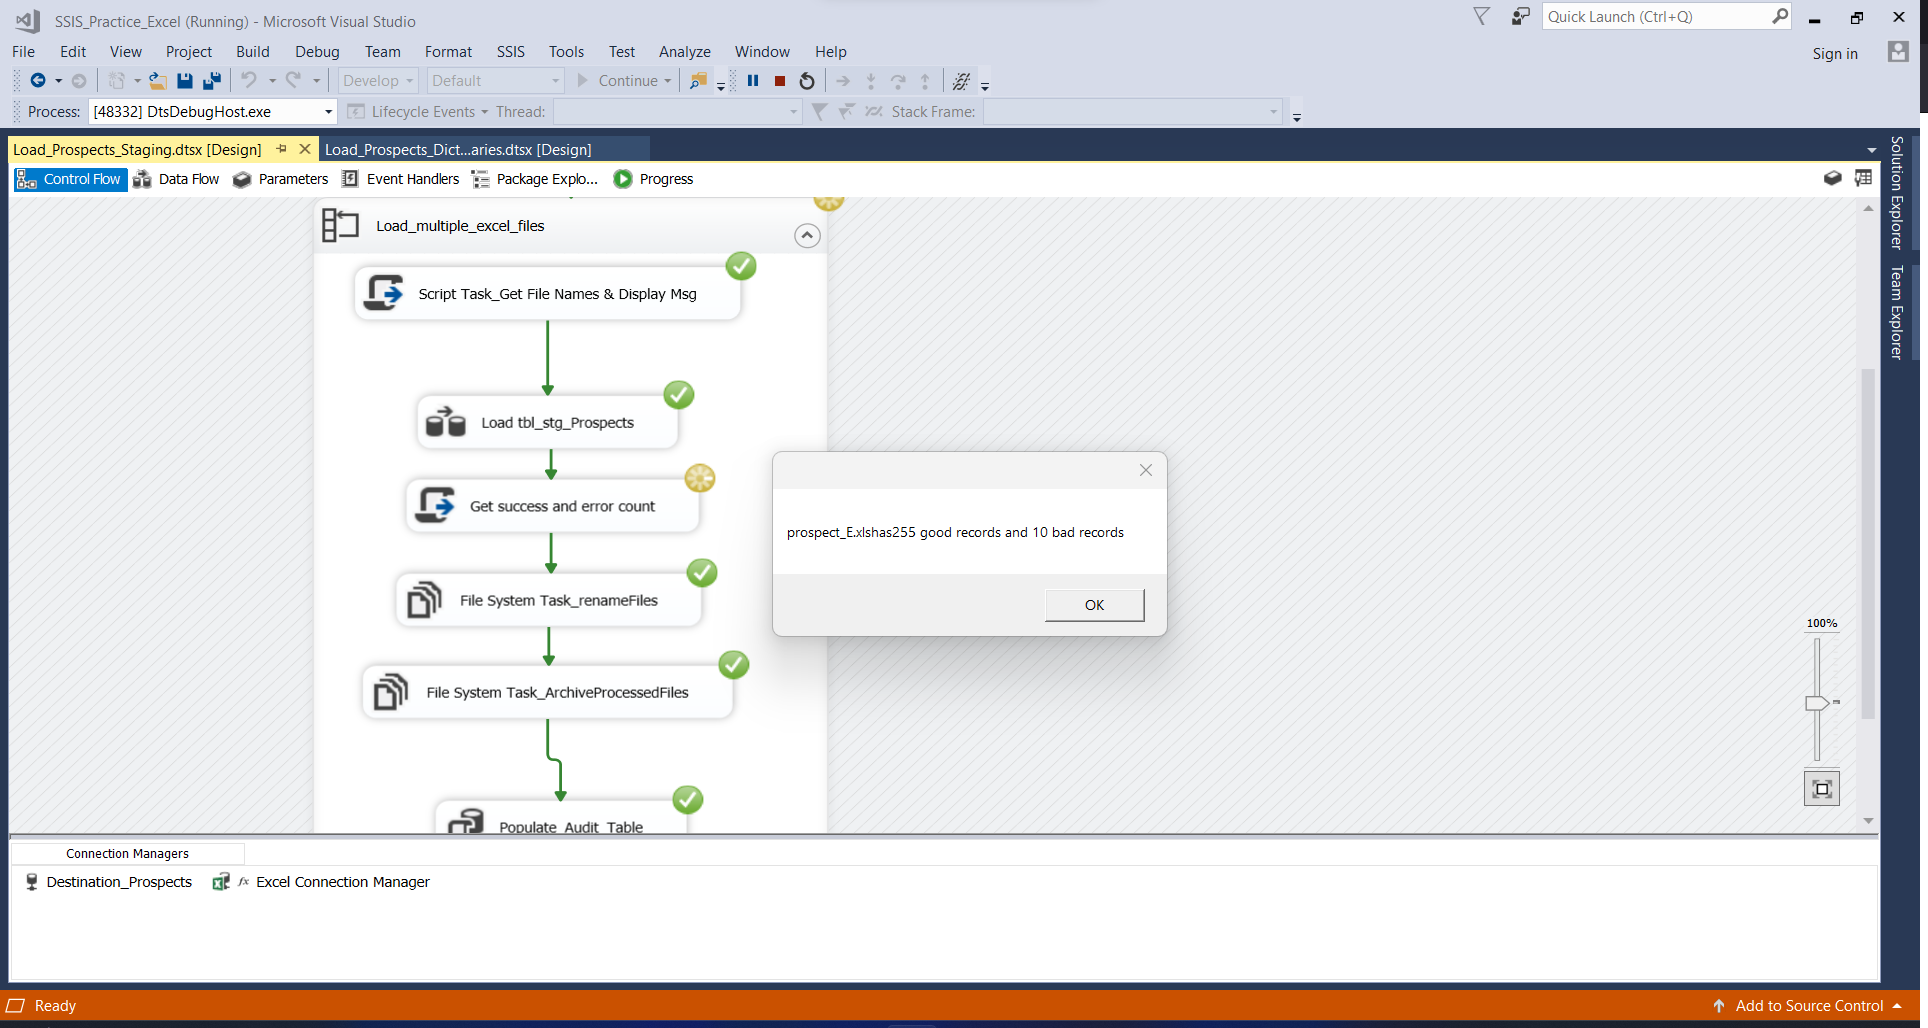The height and width of the screenshot is (1028, 1928).
Task: Pin the Load_Prospects_Staging.dtsx tab
Action: (282, 149)
